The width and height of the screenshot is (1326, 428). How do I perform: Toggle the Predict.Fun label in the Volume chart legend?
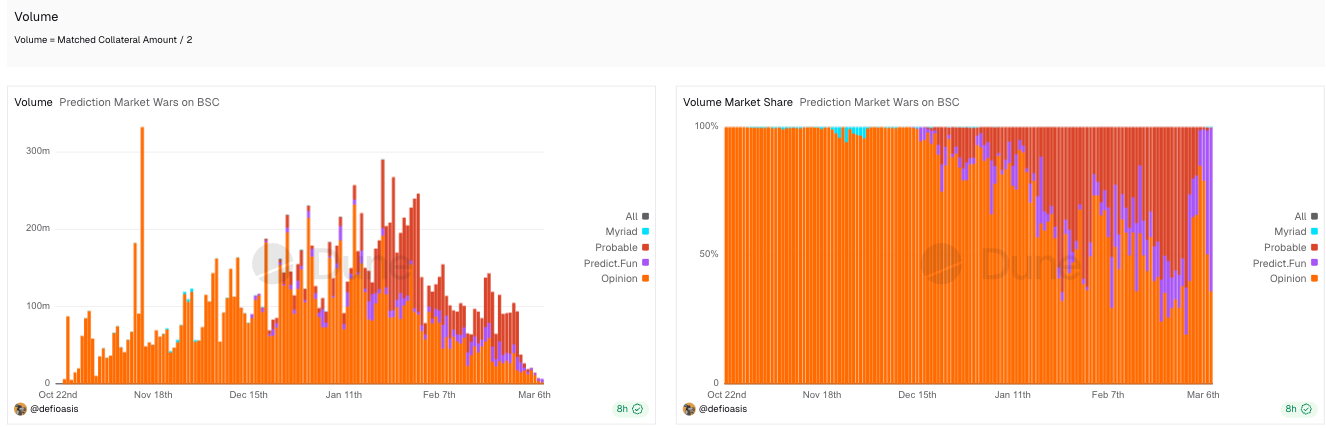[x=610, y=263]
